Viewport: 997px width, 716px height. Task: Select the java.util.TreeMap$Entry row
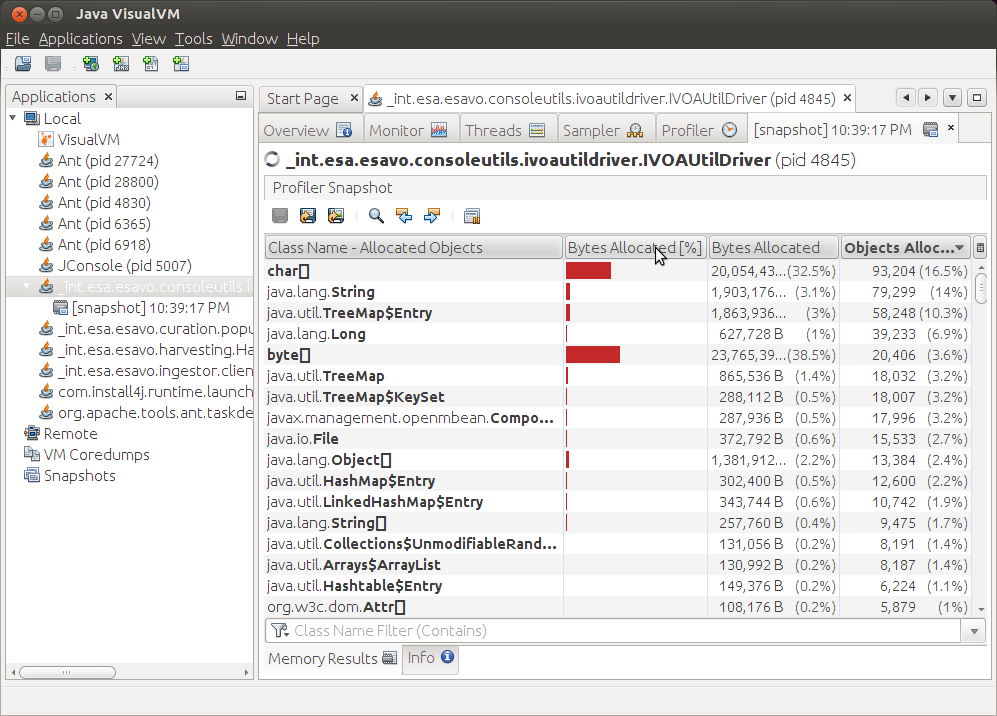(617, 313)
